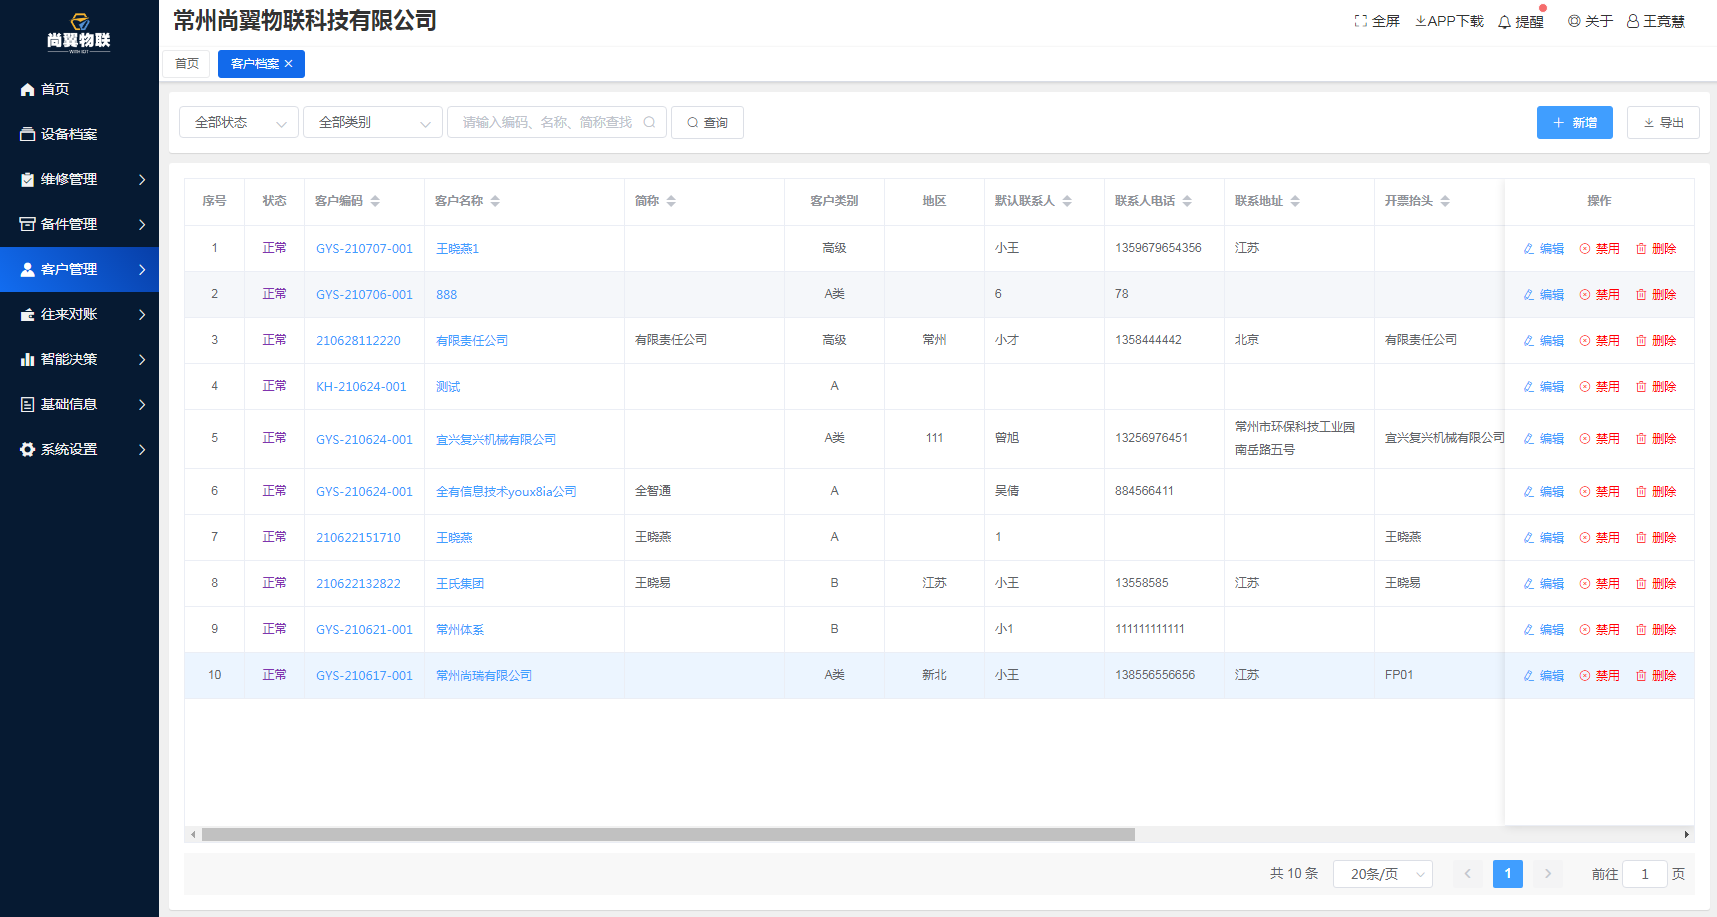The width and height of the screenshot is (1717, 917).
Task: Click the search magnifier inside search box
Action: coord(649,122)
